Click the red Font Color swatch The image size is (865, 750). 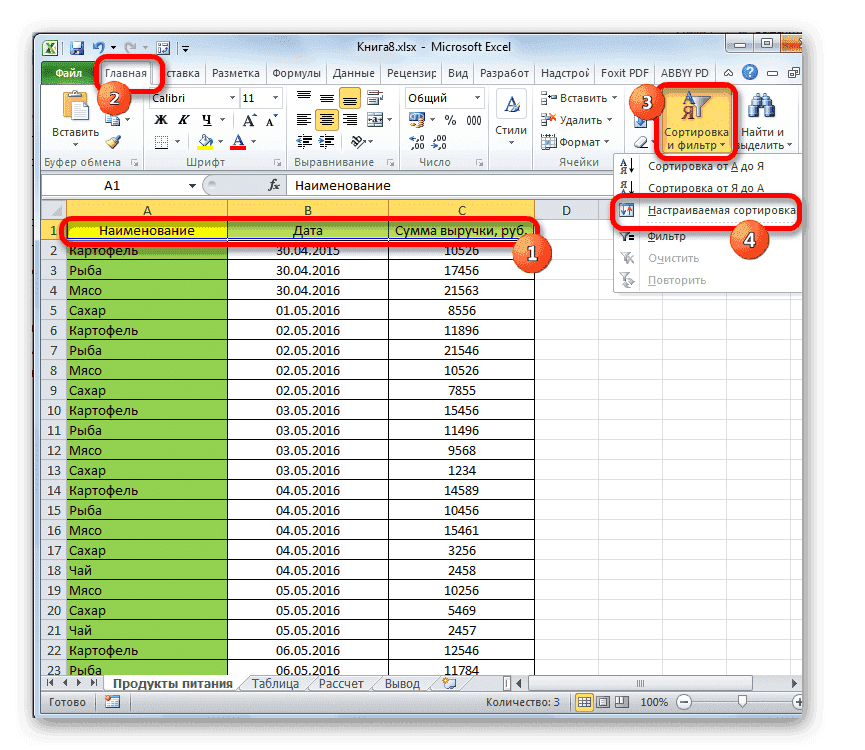point(237,143)
